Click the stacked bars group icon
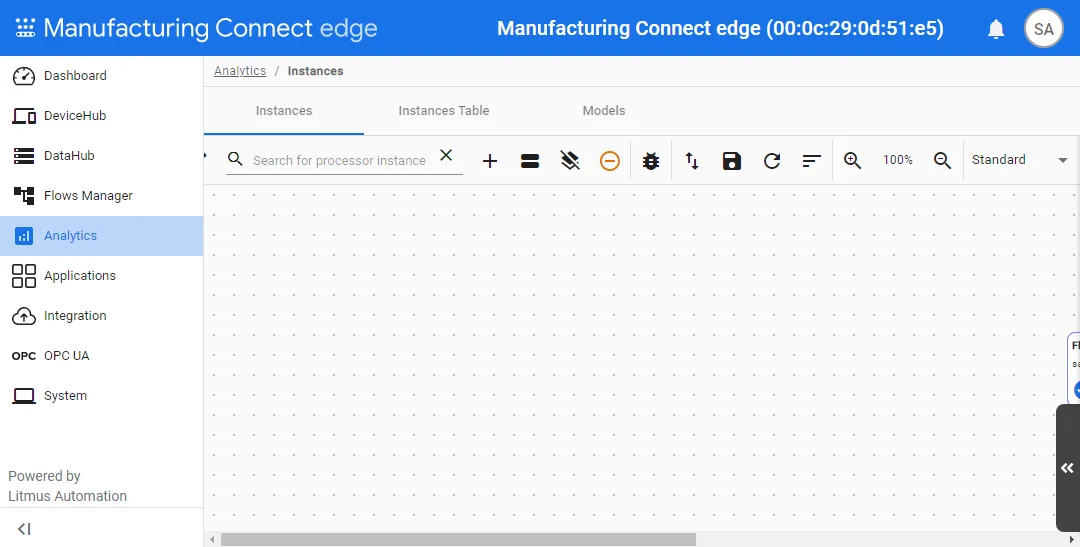Image resolution: width=1080 pixels, height=547 pixels. 530,161
